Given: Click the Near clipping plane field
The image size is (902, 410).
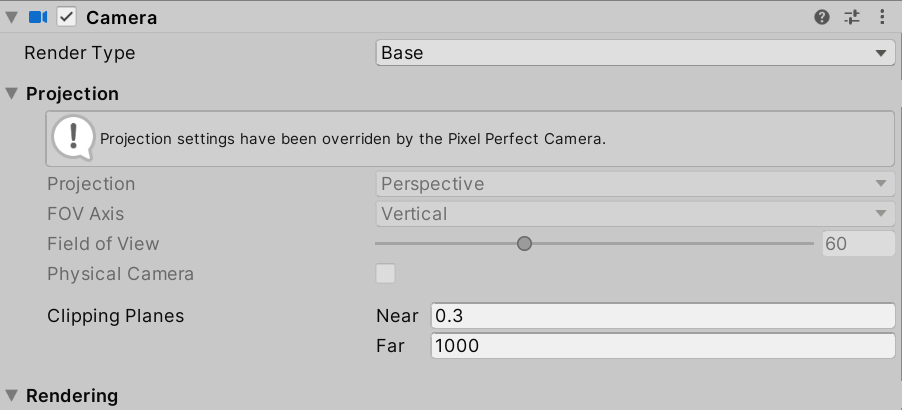Looking at the screenshot, I should point(662,316).
